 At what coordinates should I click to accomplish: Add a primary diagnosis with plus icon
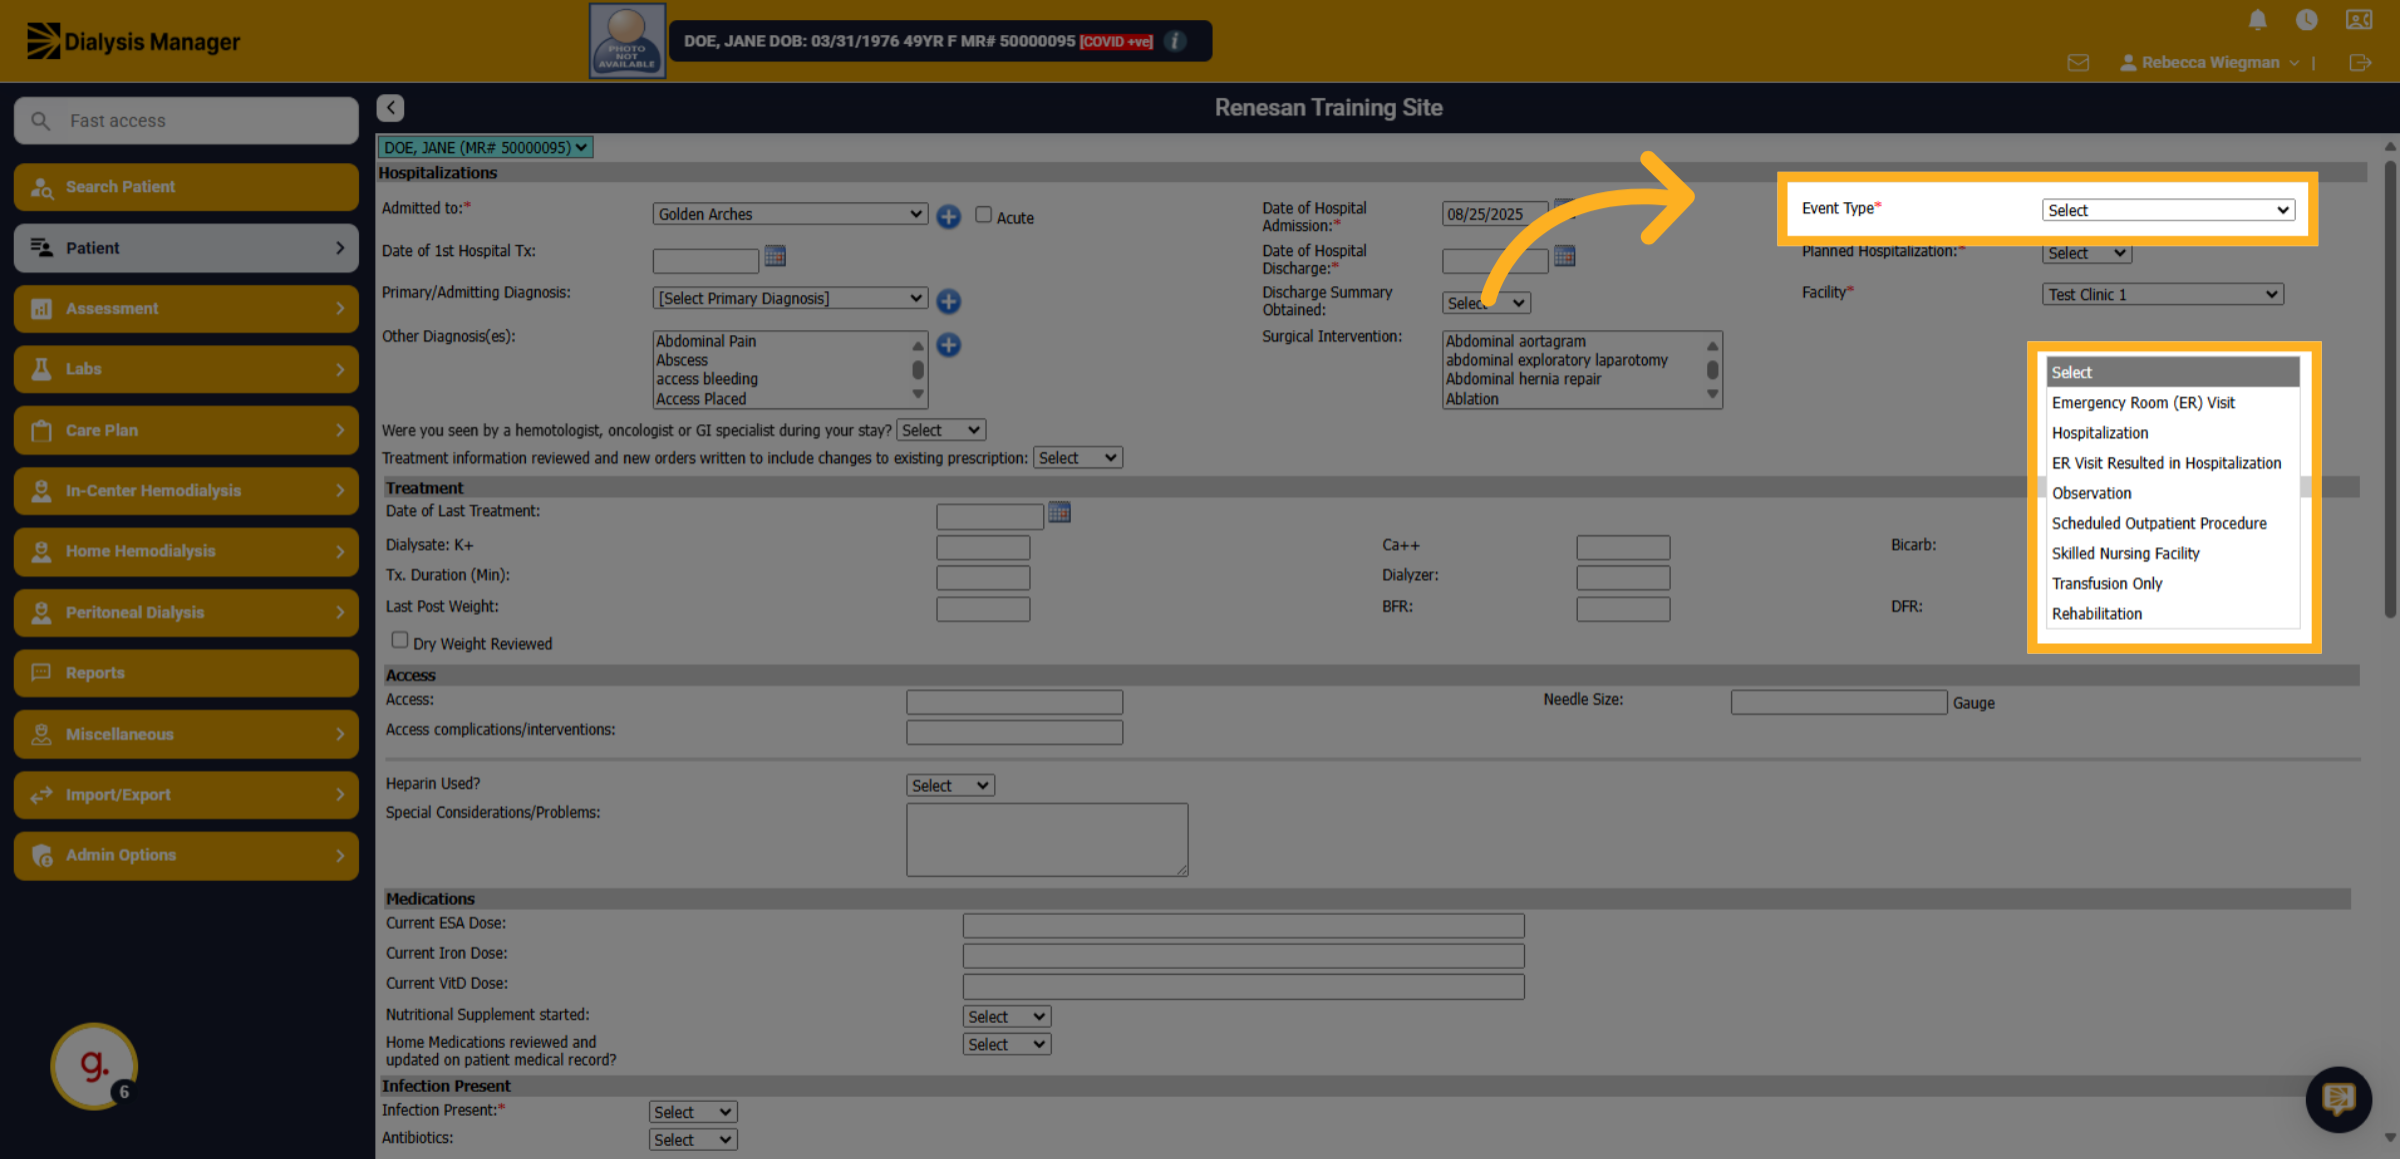pos(949,300)
